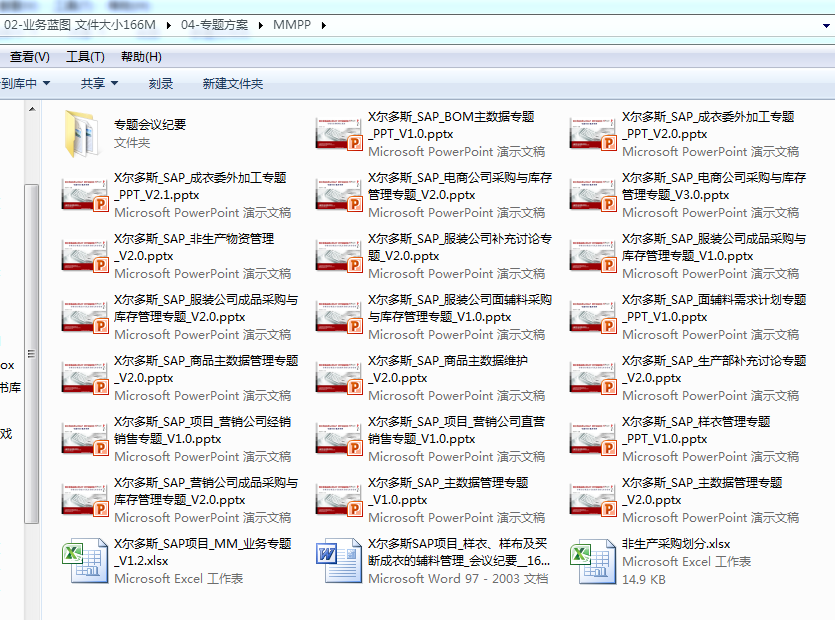
Task: Open the 查看(V) menu
Action: [x=29, y=56]
